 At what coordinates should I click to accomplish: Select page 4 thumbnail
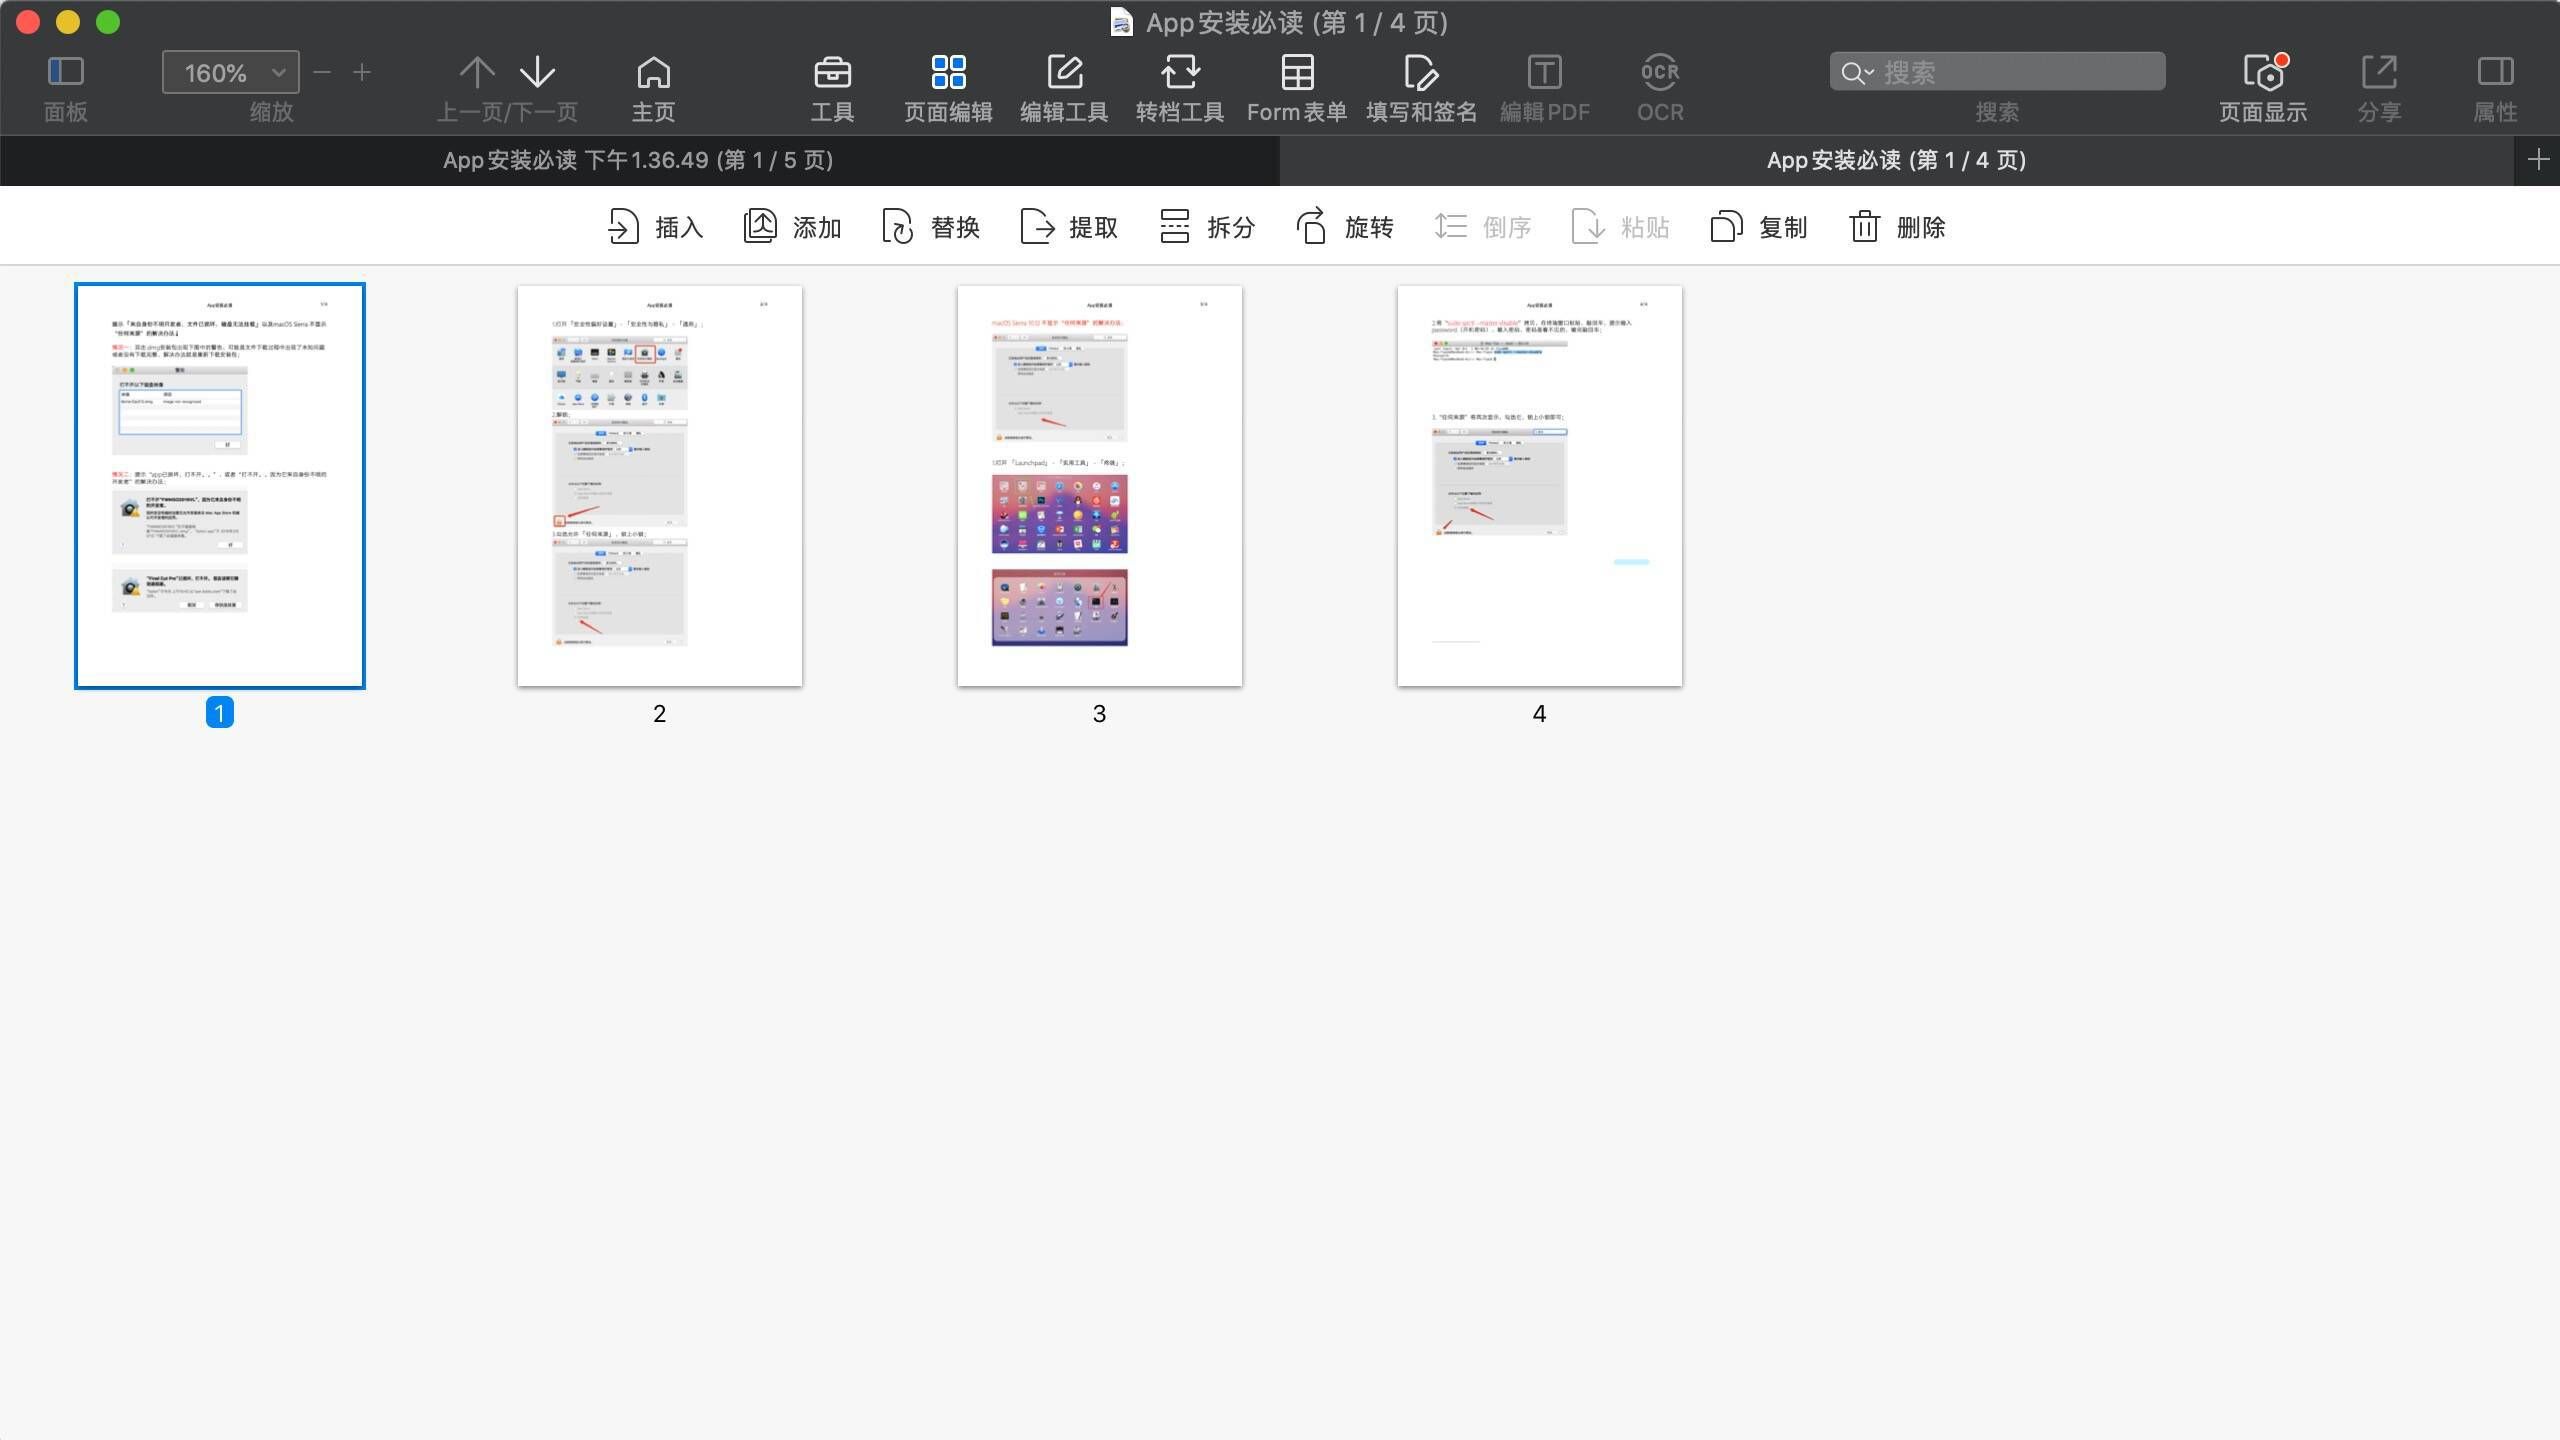tap(1540, 486)
